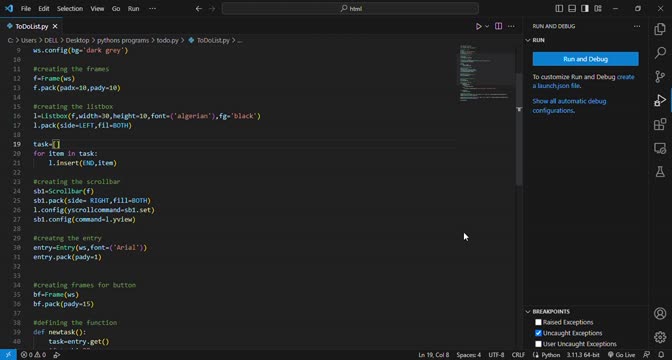672x360 pixels.
Task: Open the Accounts icon in activity bar
Action: click(x=660, y=313)
